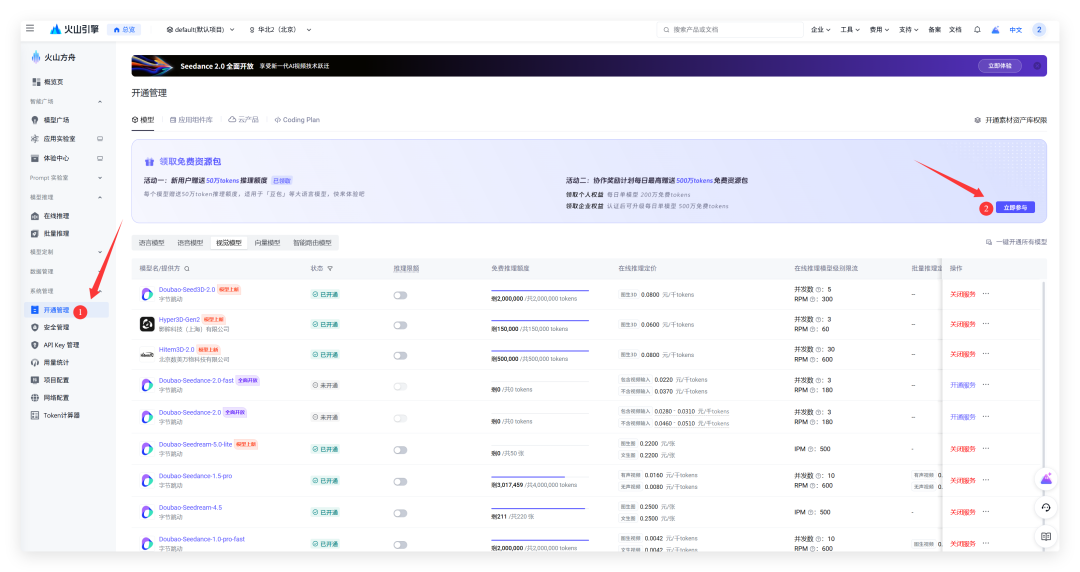Open the hamburger menu in top bar
Image resolution: width=1080 pixels, height=572 pixels.
point(30,28)
